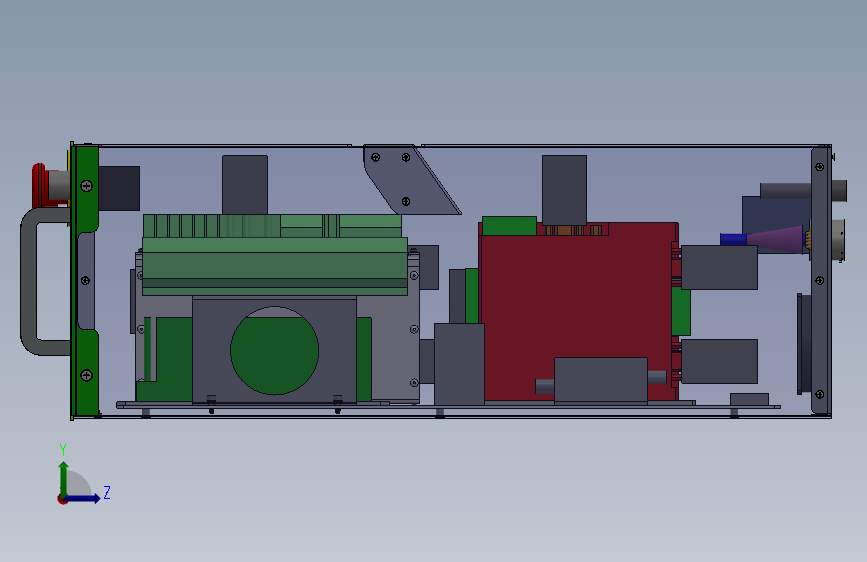The image size is (867, 562).
Task: Select the dark block above the heat sink
Action: (x=245, y=185)
